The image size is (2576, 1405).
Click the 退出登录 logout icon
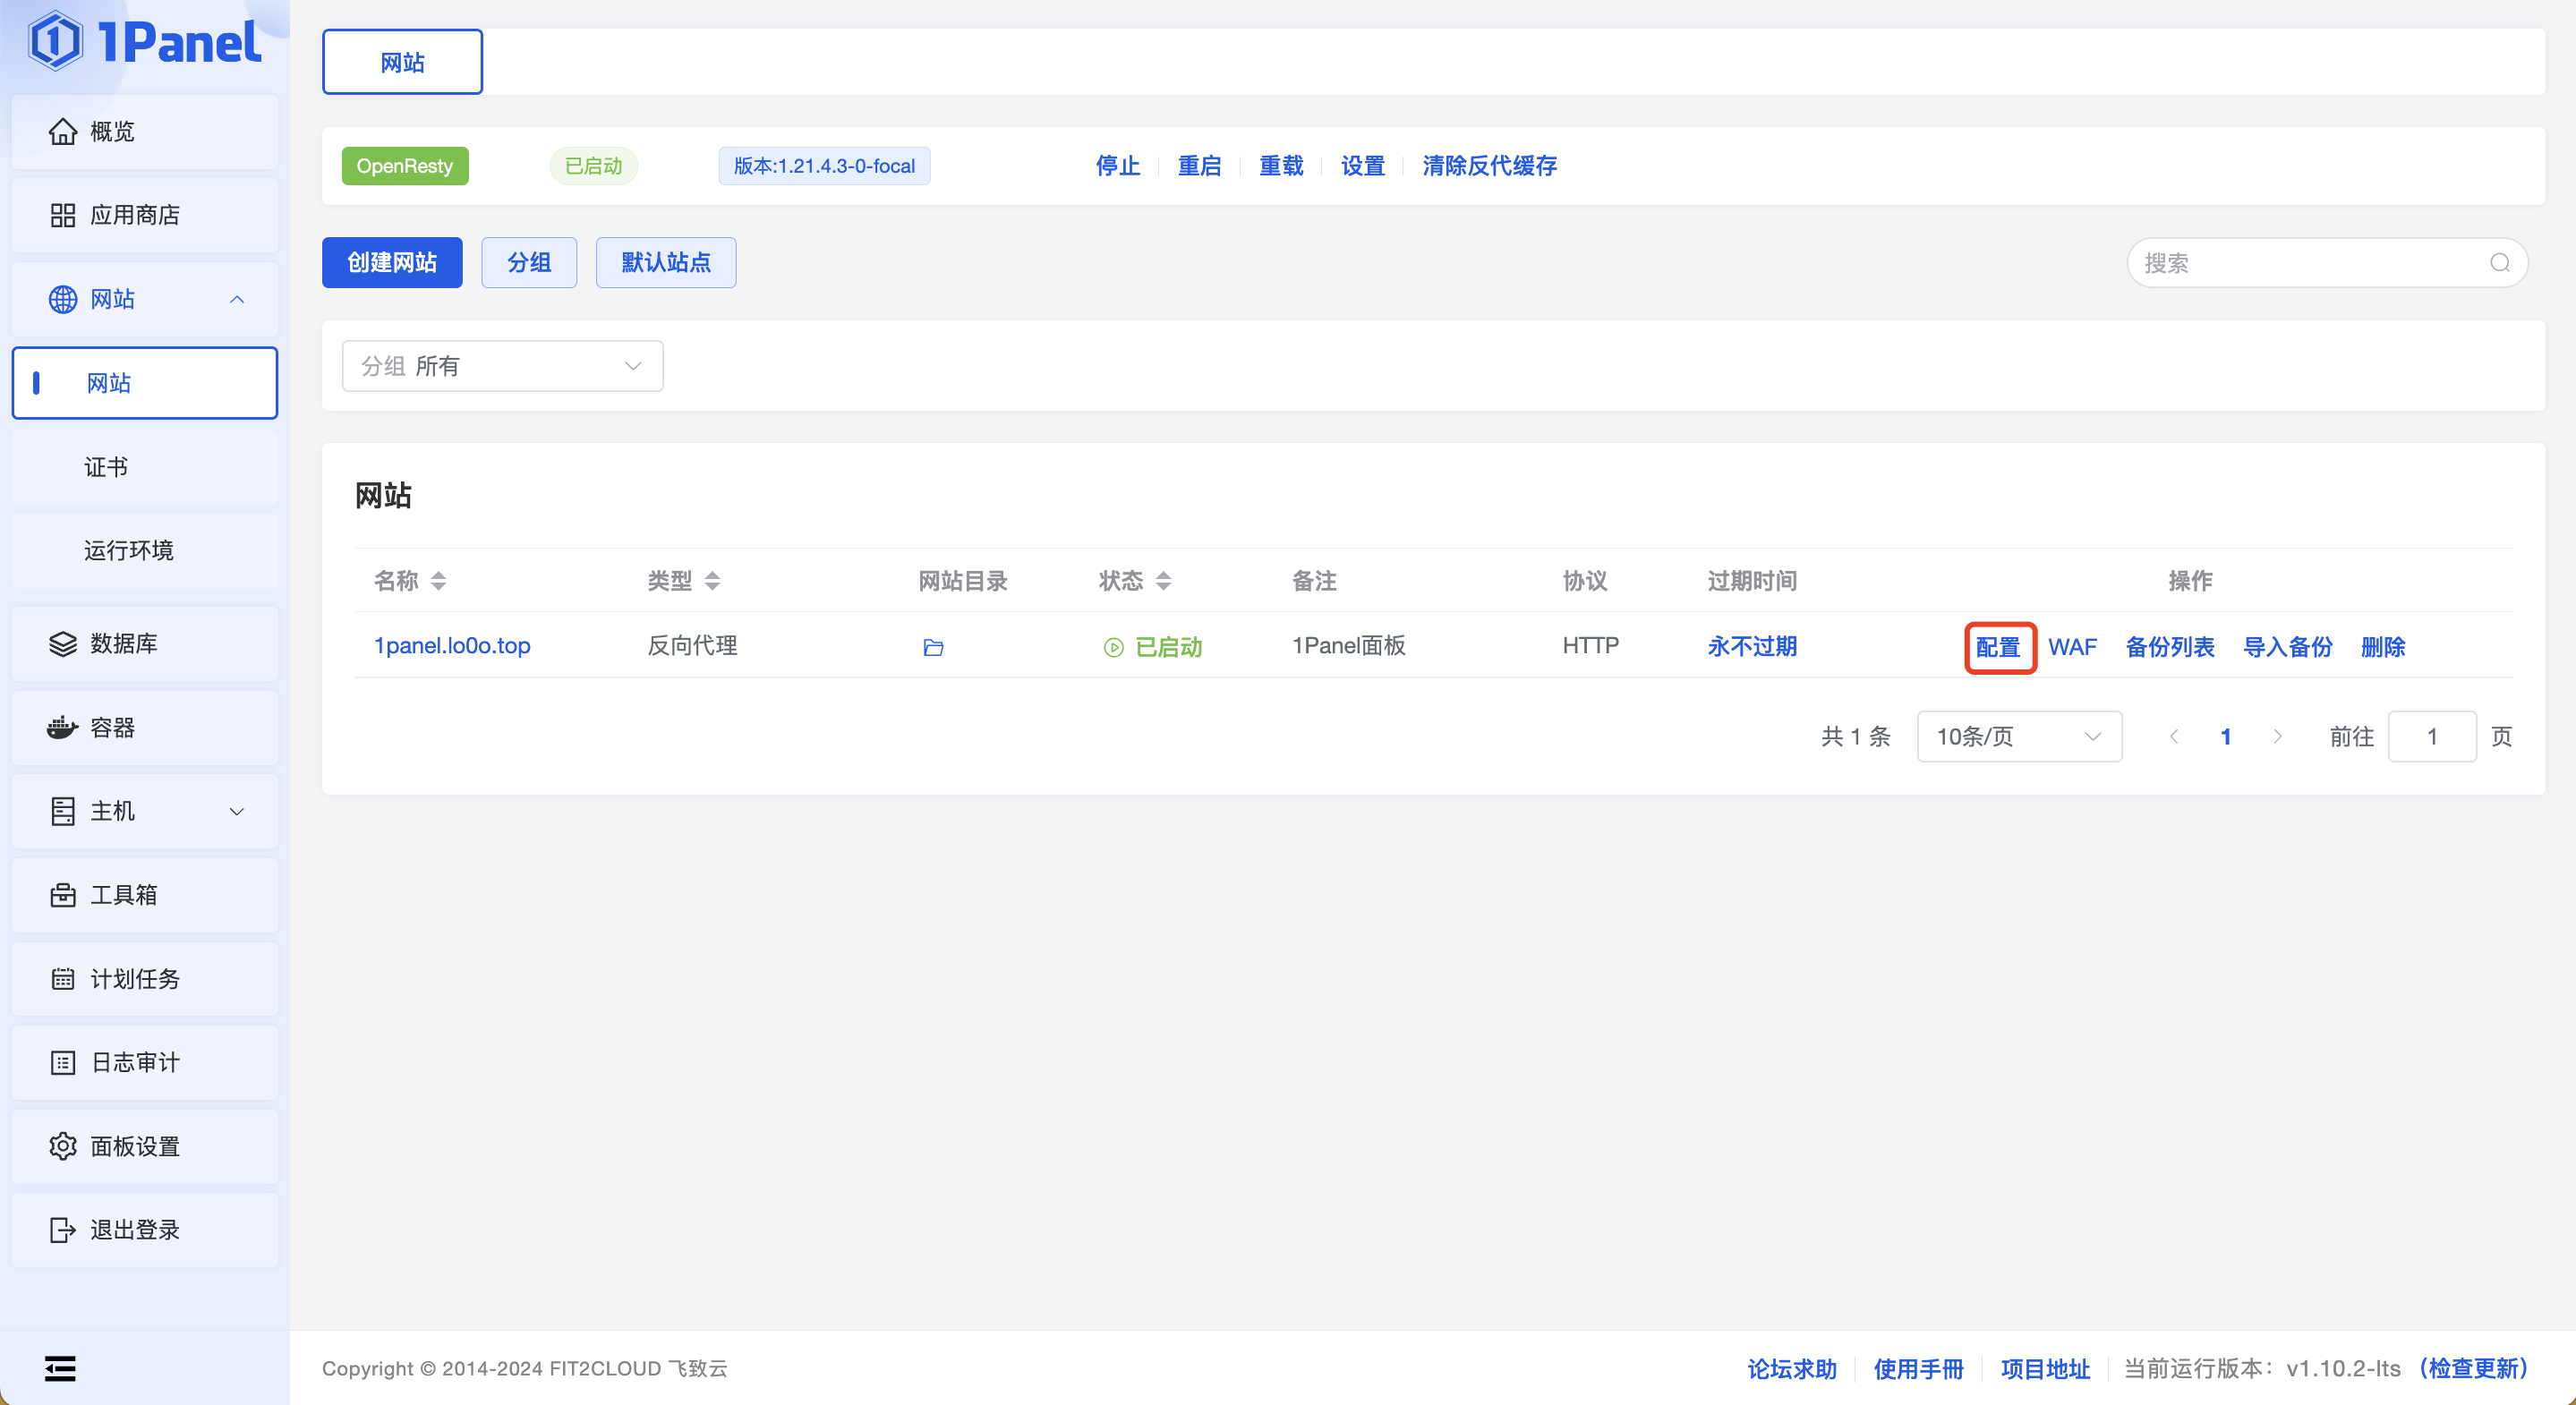coord(63,1230)
